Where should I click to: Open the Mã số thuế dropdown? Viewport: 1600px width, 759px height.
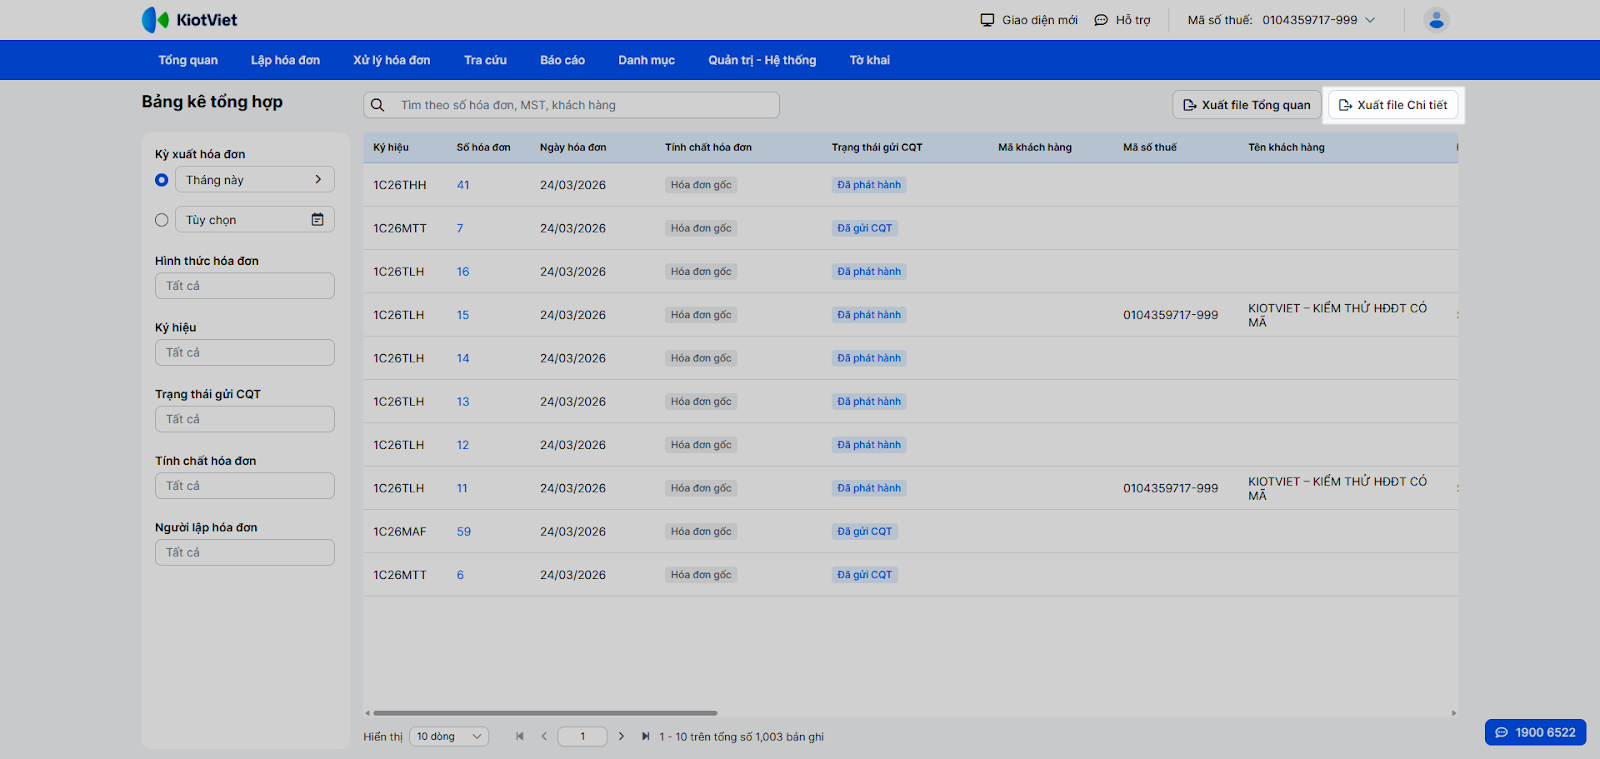1370,20
